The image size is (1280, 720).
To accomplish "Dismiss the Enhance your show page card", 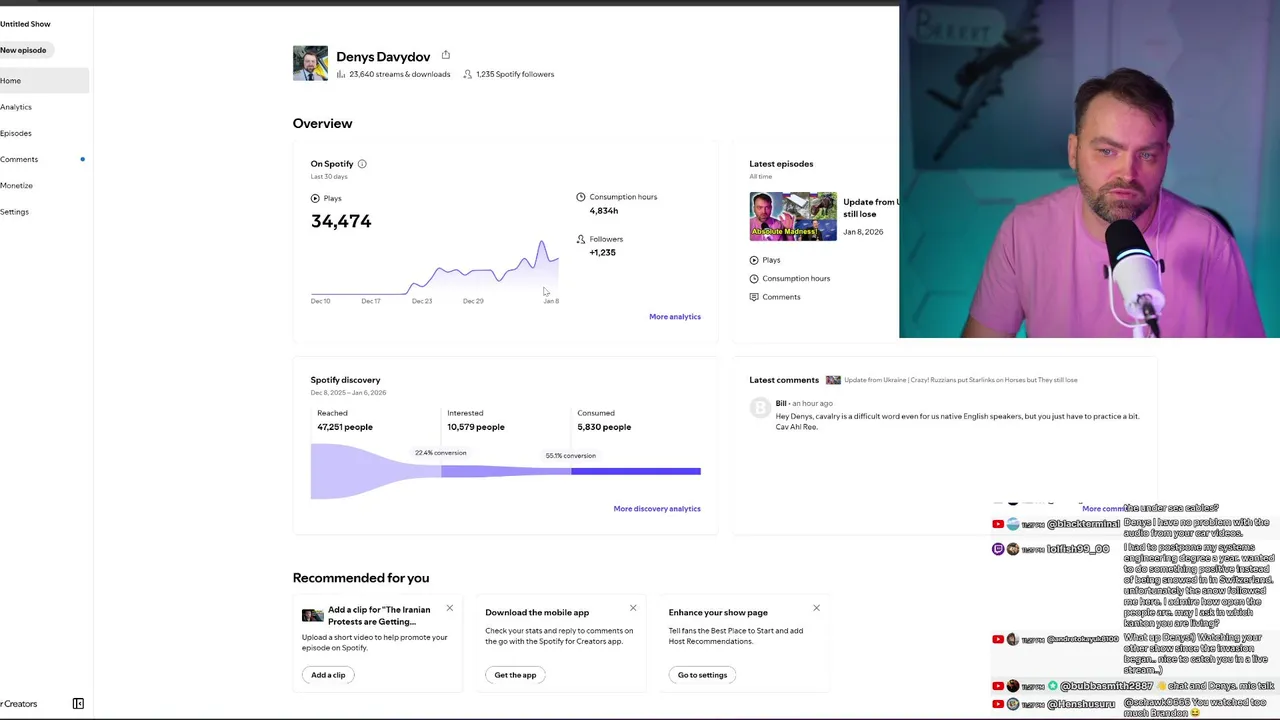I will pos(816,608).
